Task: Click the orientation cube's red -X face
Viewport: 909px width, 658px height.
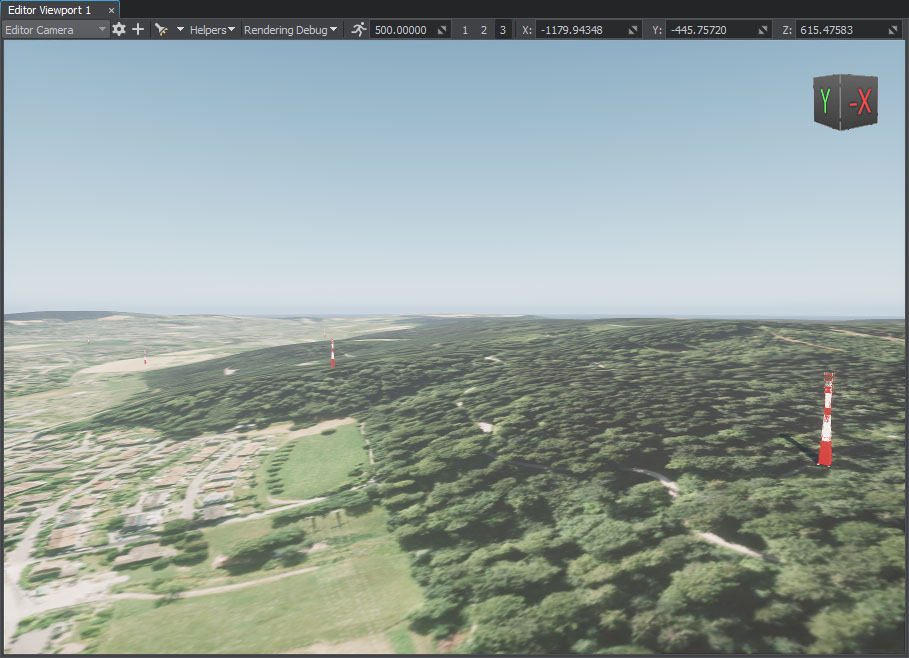Action: pos(859,101)
